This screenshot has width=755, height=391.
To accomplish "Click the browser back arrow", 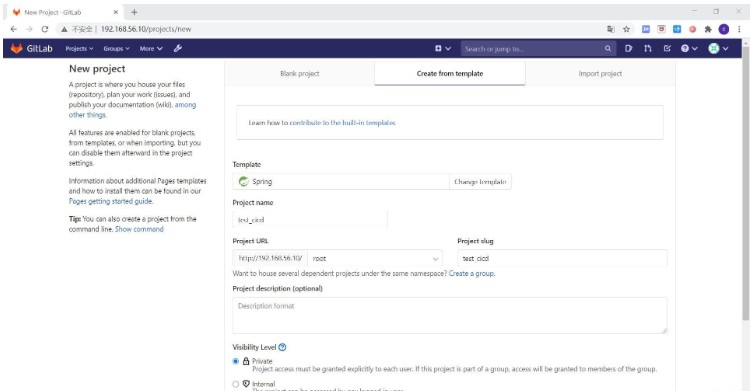I will click(x=13, y=29).
